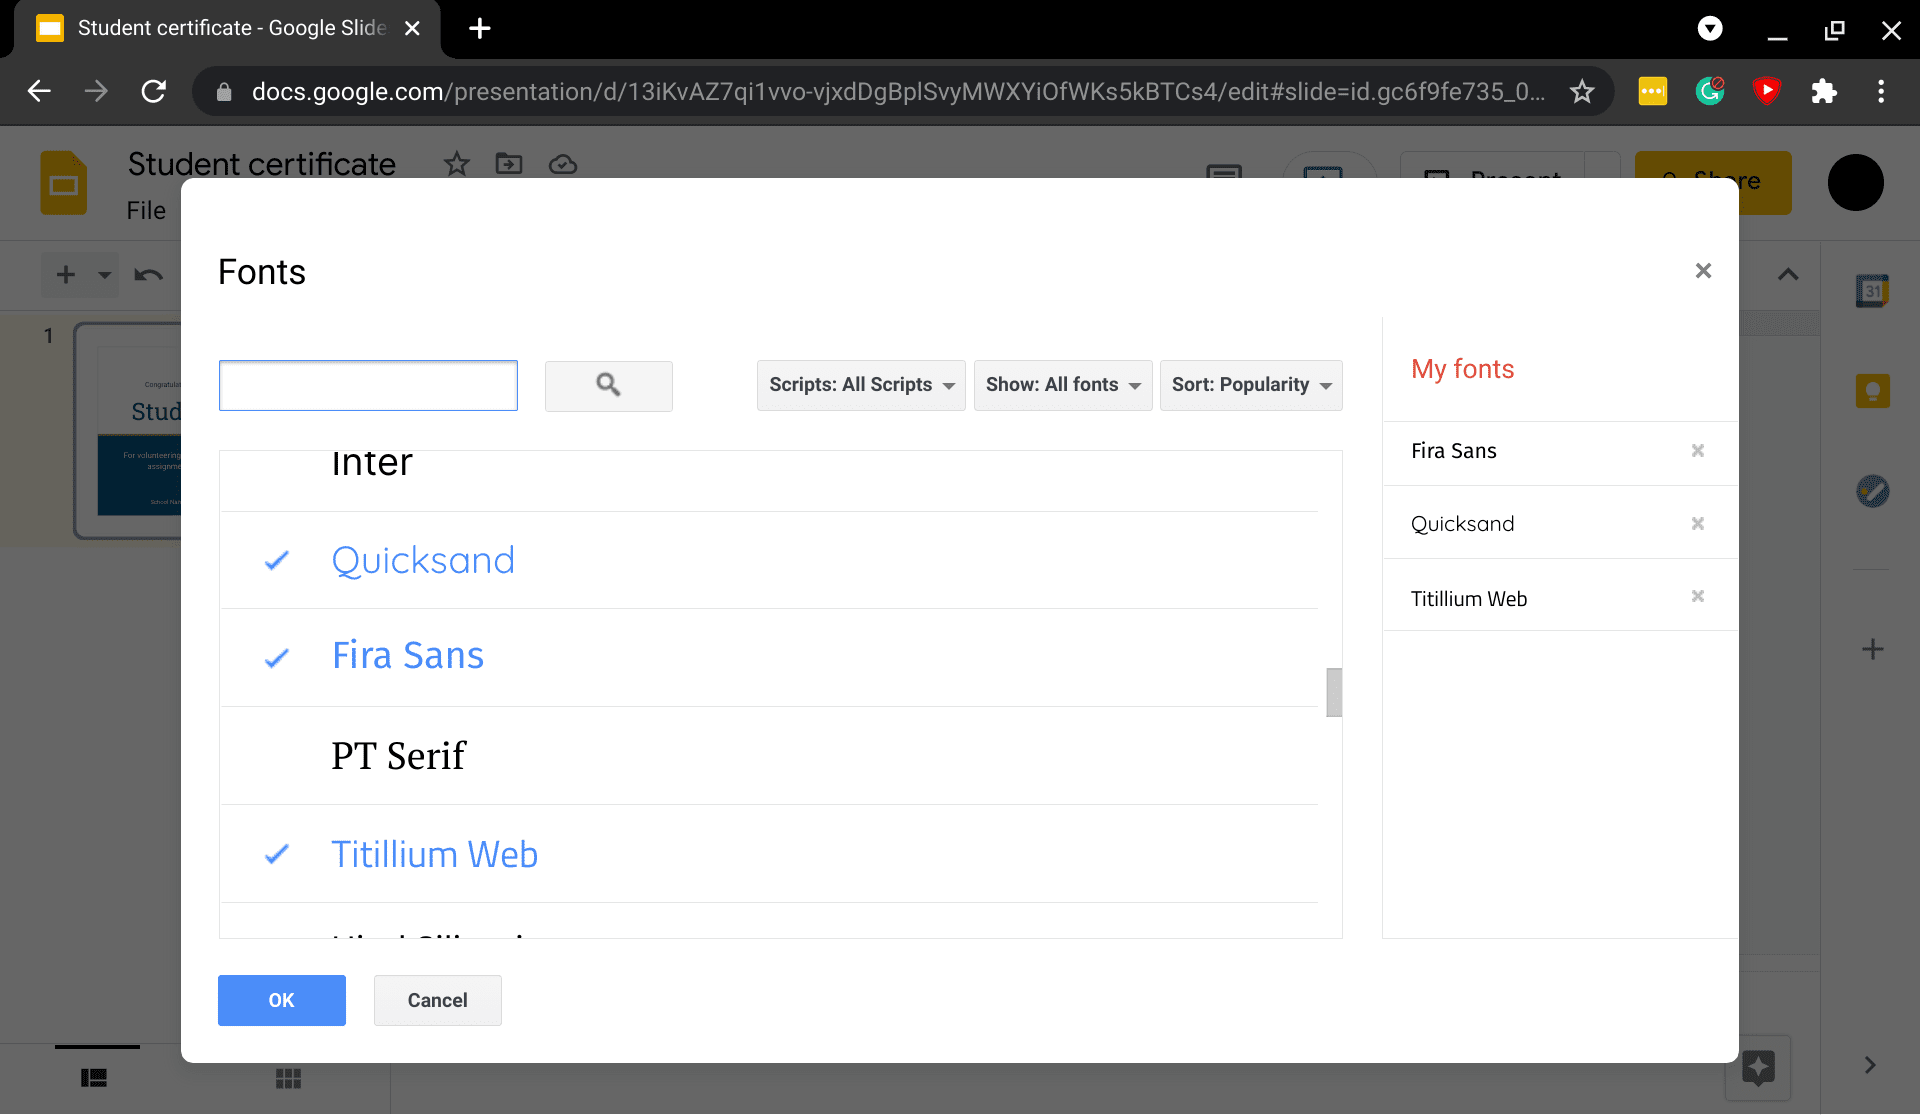Expand the Show font type dropdown
1920x1115 pixels.
[x=1062, y=385]
